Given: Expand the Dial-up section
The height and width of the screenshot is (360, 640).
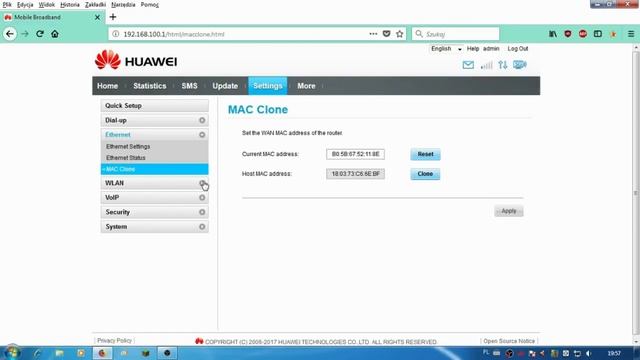Looking at the screenshot, I should [x=202, y=120].
